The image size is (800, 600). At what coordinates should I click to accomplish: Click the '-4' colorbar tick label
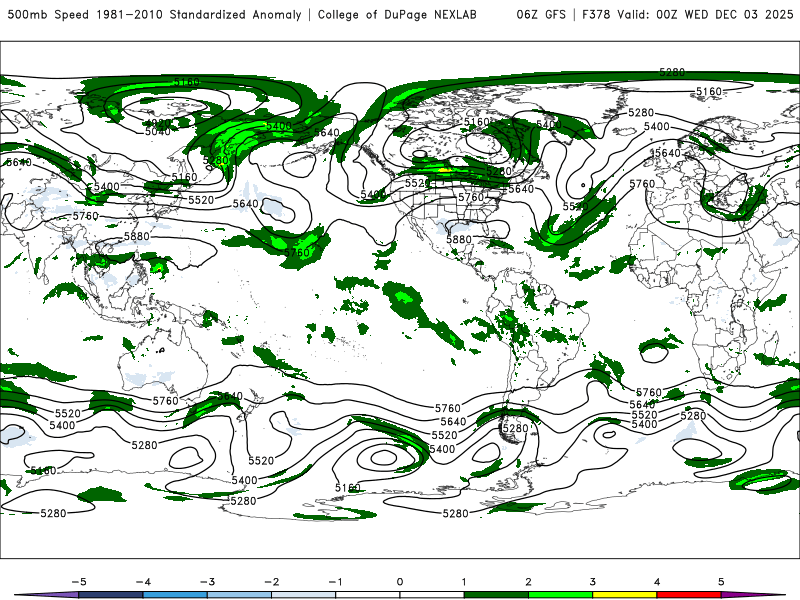(x=143, y=582)
